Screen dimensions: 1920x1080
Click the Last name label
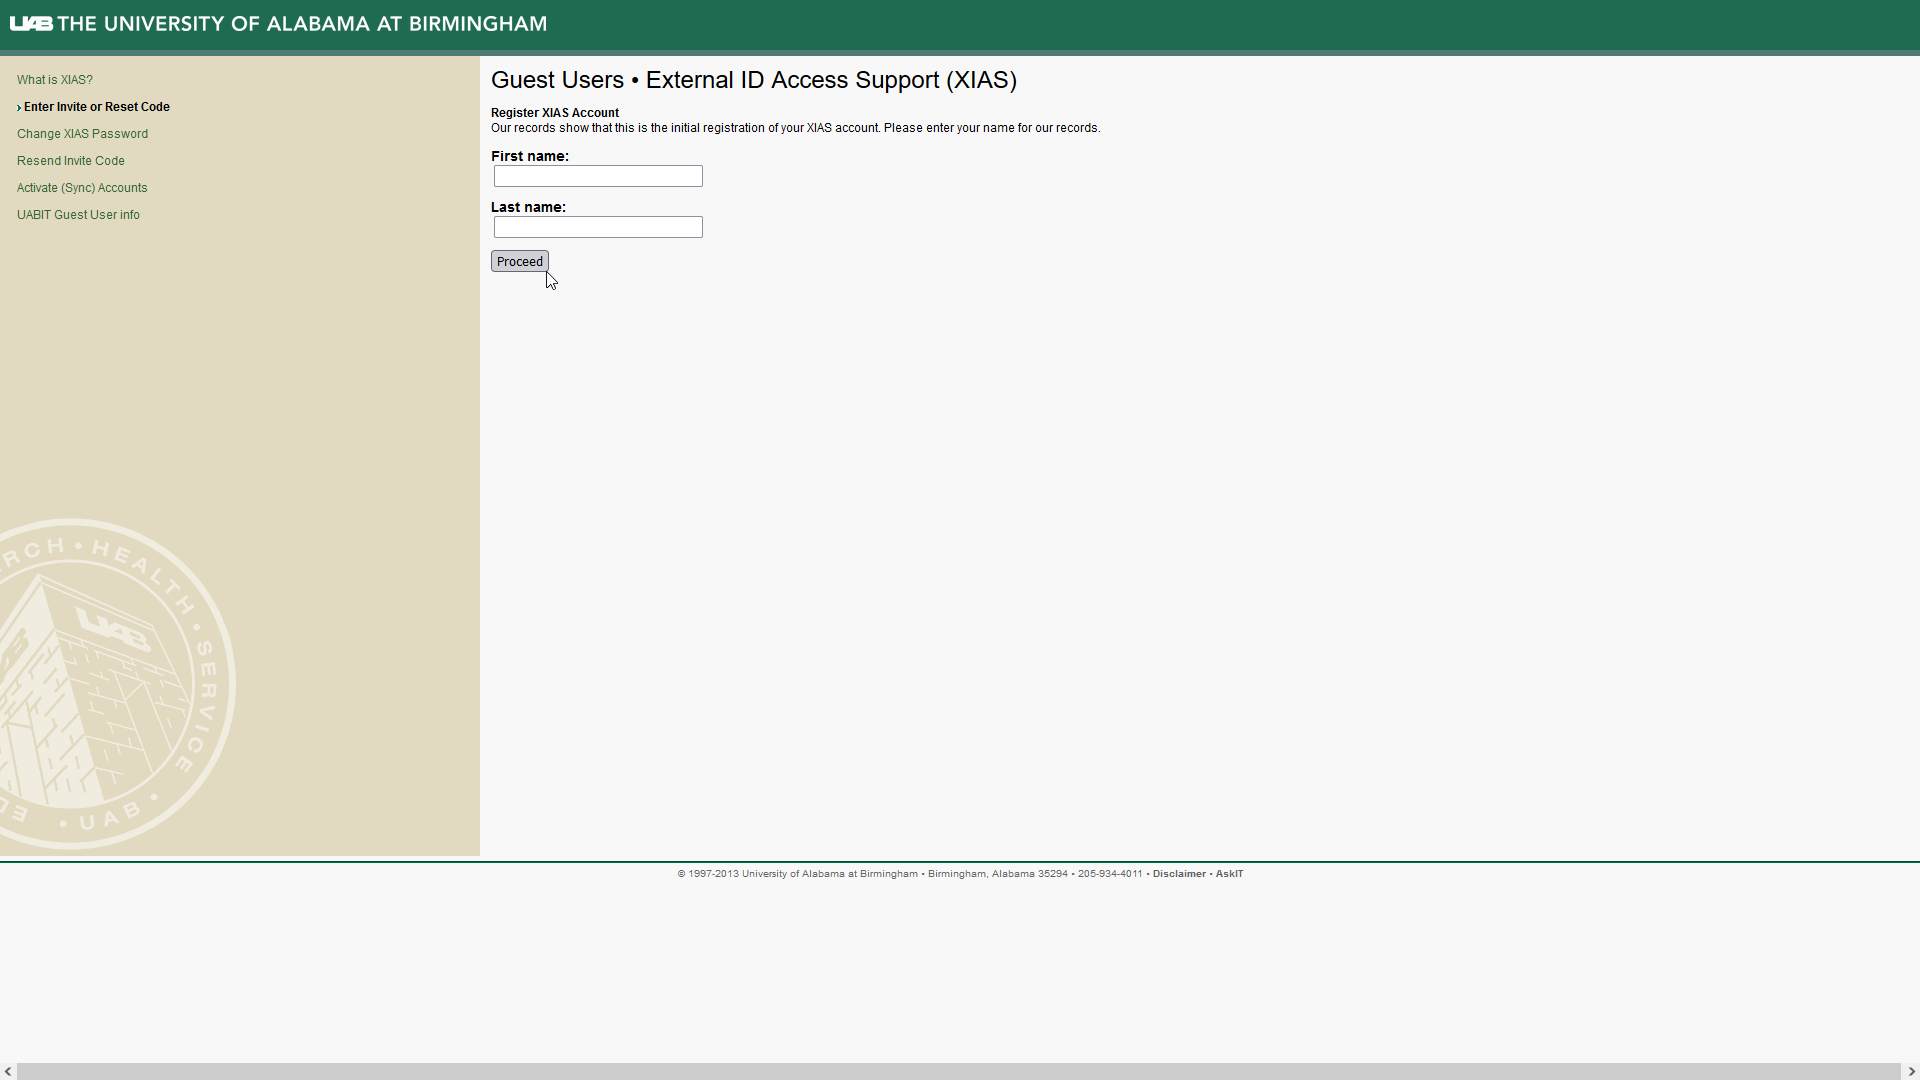[x=528, y=207]
